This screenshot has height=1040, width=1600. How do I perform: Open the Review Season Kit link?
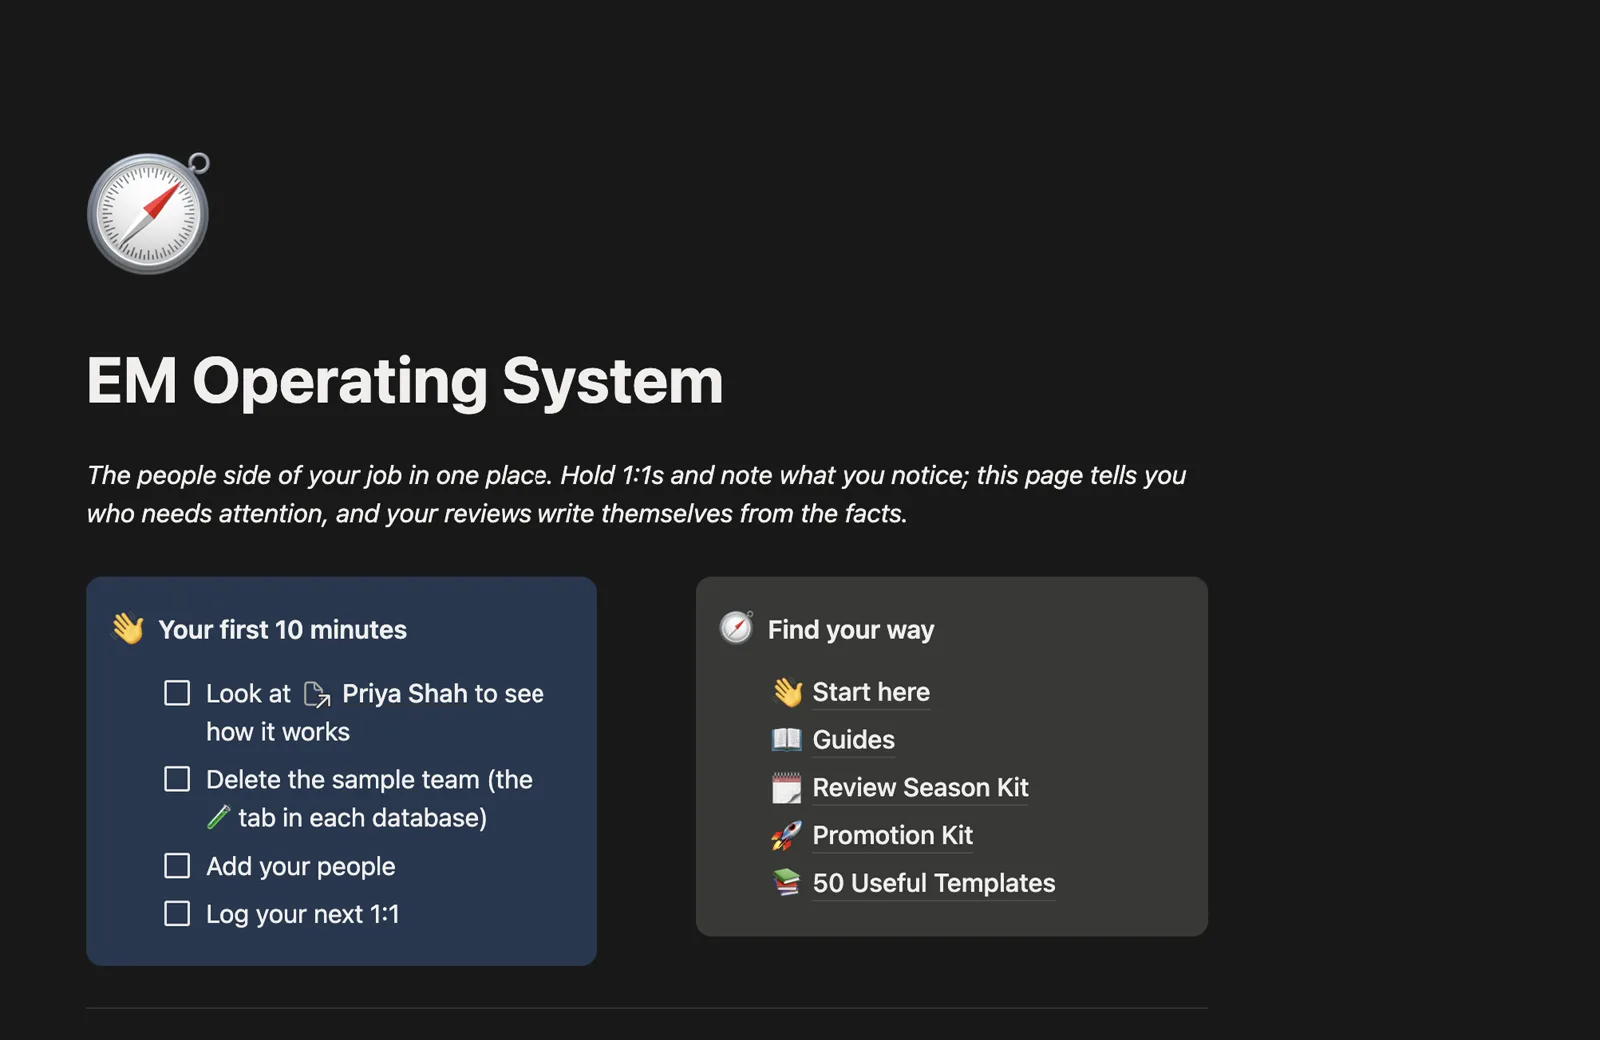point(920,788)
